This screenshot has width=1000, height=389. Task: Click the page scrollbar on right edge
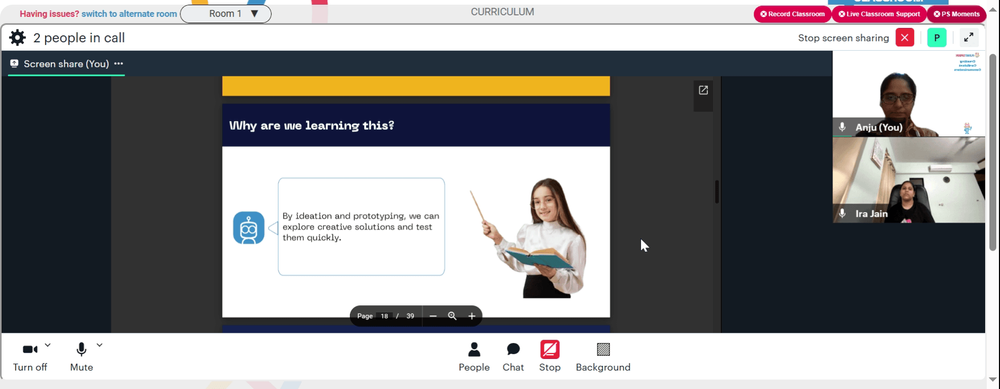(x=992, y=153)
